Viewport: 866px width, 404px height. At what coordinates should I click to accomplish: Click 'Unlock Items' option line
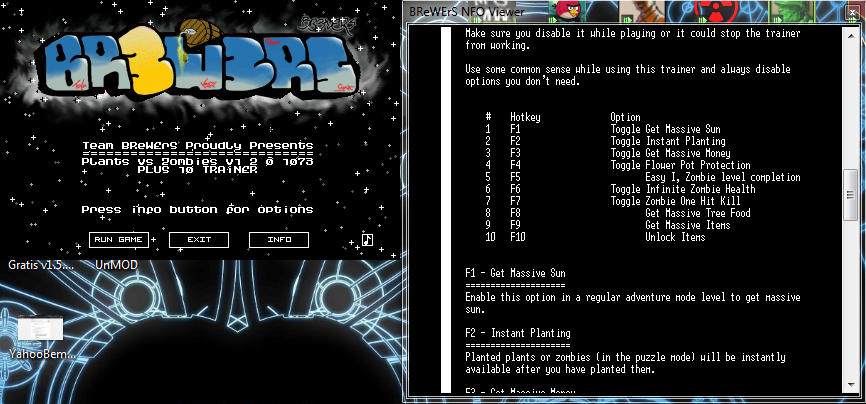pyautogui.click(x=675, y=237)
